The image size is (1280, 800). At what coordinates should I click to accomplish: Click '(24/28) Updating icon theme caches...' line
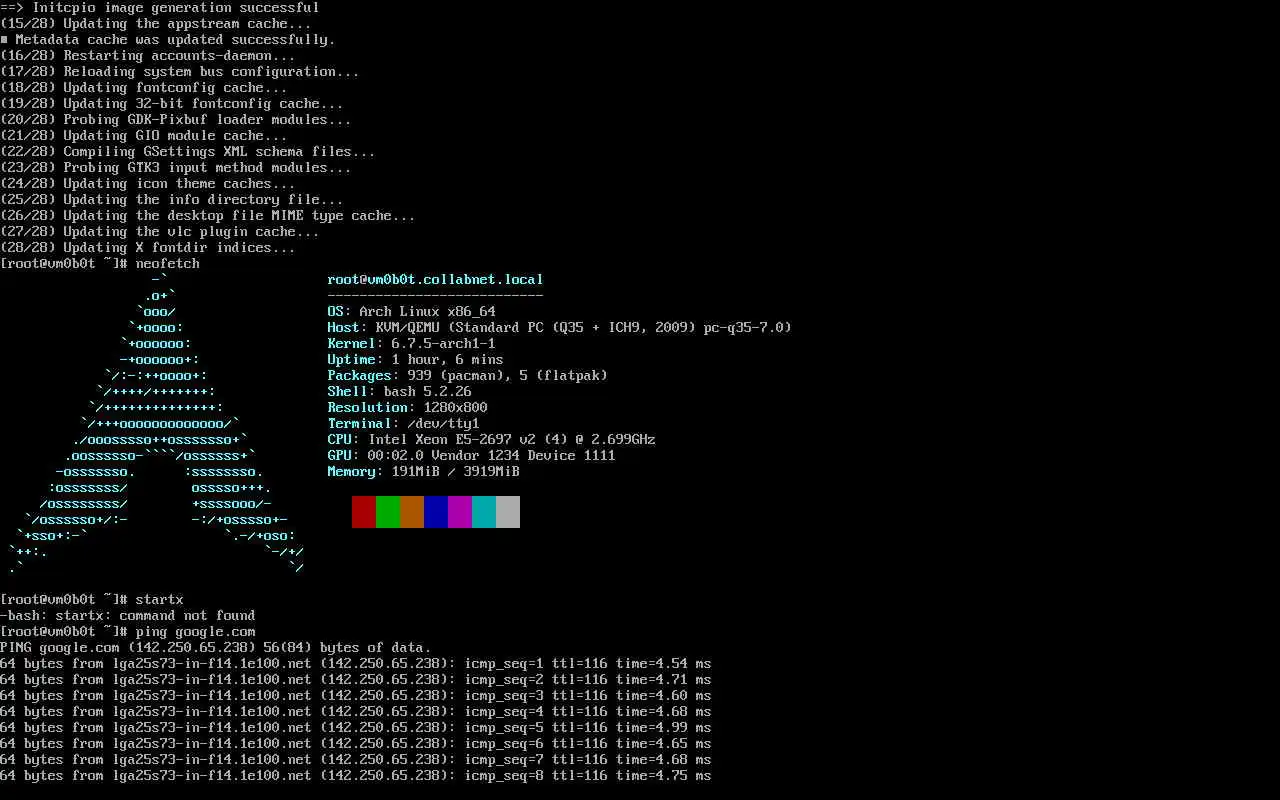click(x=148, y=184)
